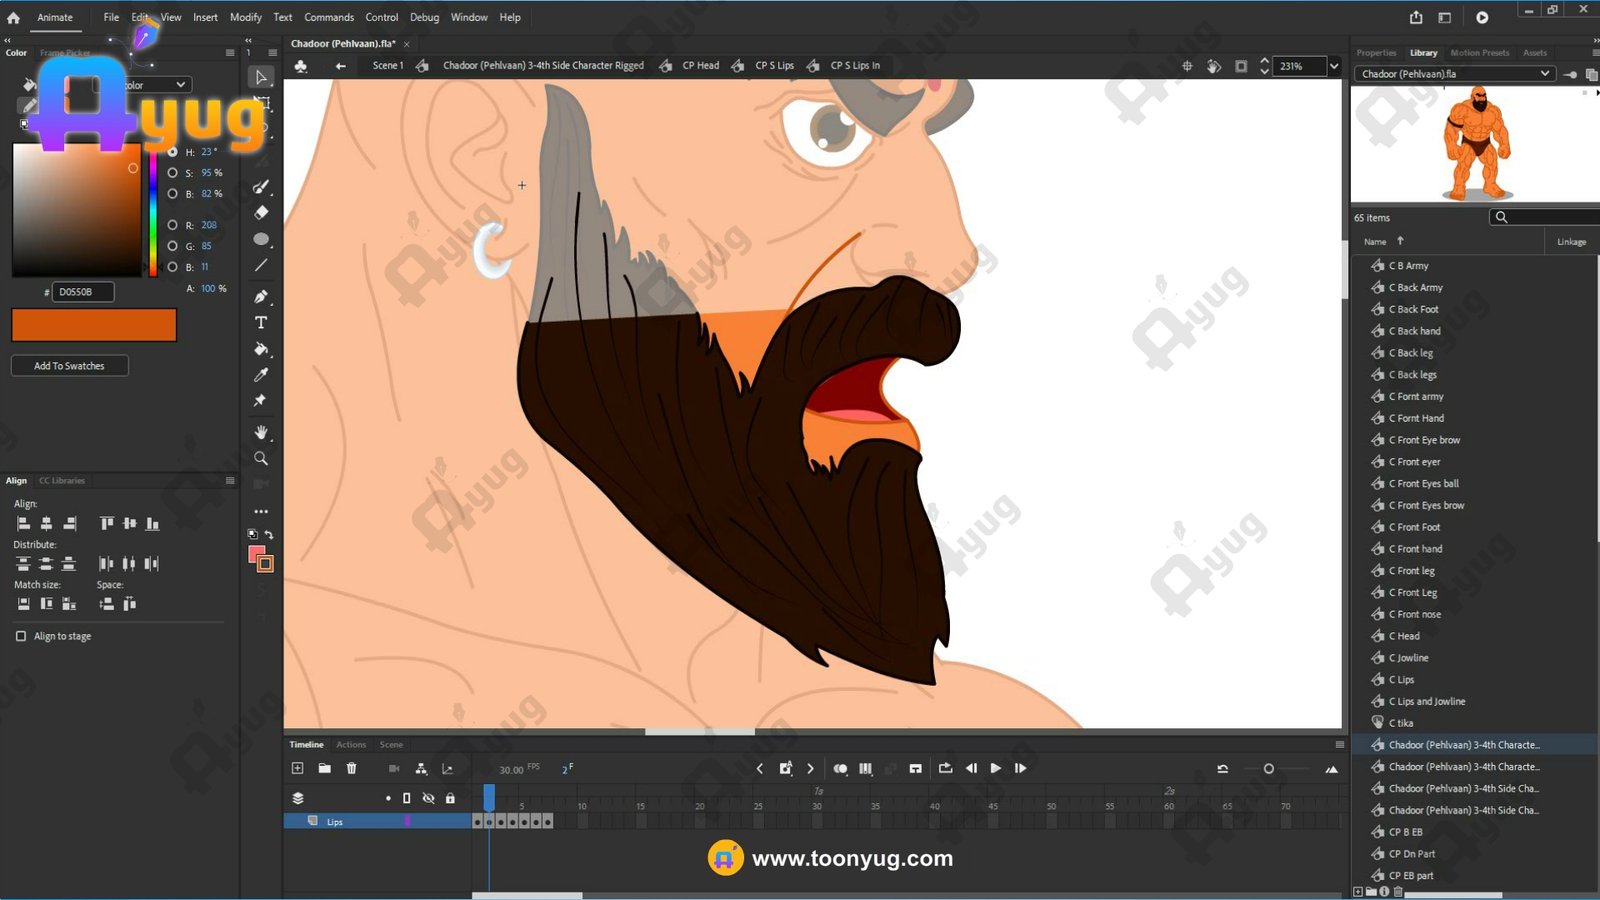The width and height of the screenshot is (1600, 900).
Task: Open the Modify menu
Action: pos(245,17)
